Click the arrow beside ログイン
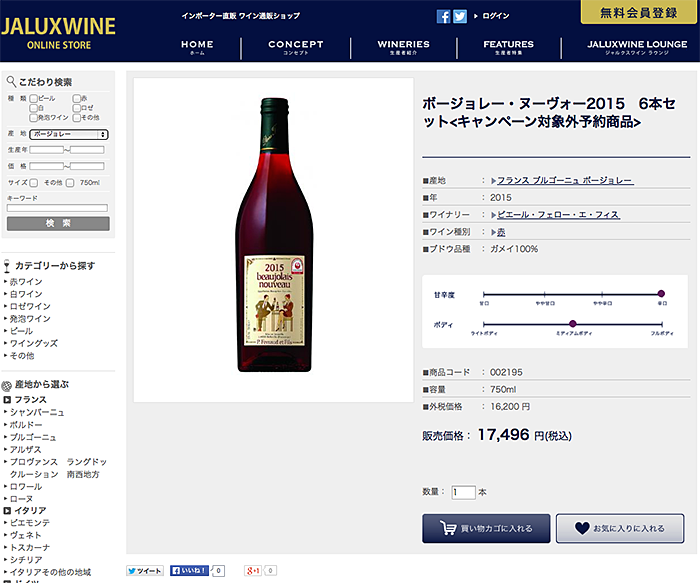Viewport: 700px width, 583px height. tap(476, 16)
